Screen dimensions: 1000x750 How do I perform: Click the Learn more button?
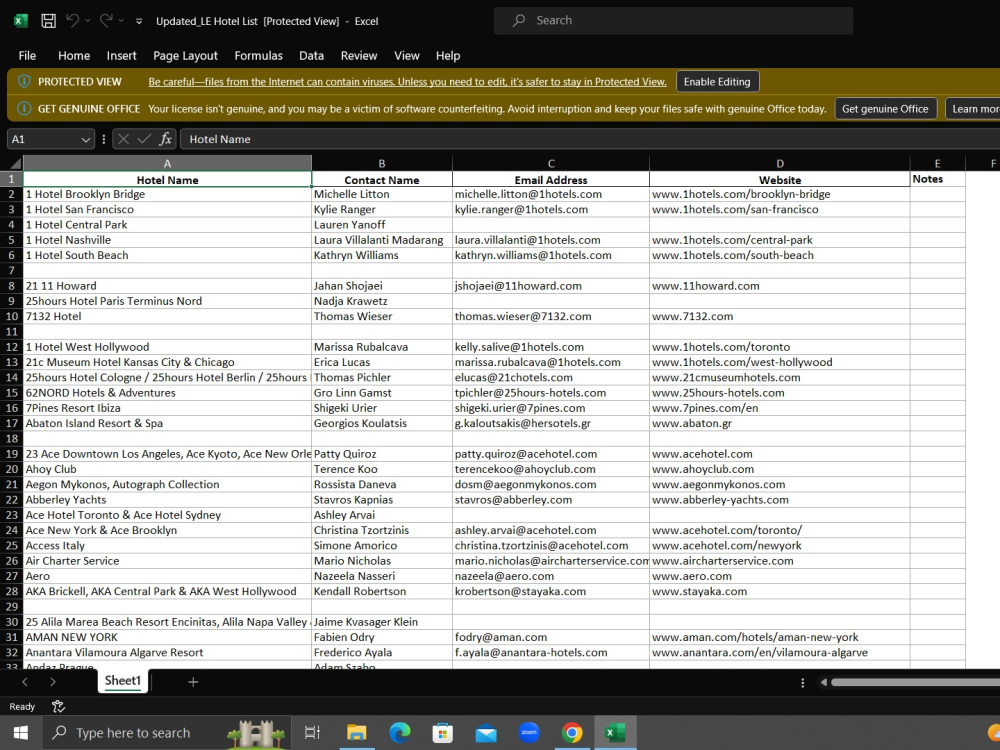[974, 108]
